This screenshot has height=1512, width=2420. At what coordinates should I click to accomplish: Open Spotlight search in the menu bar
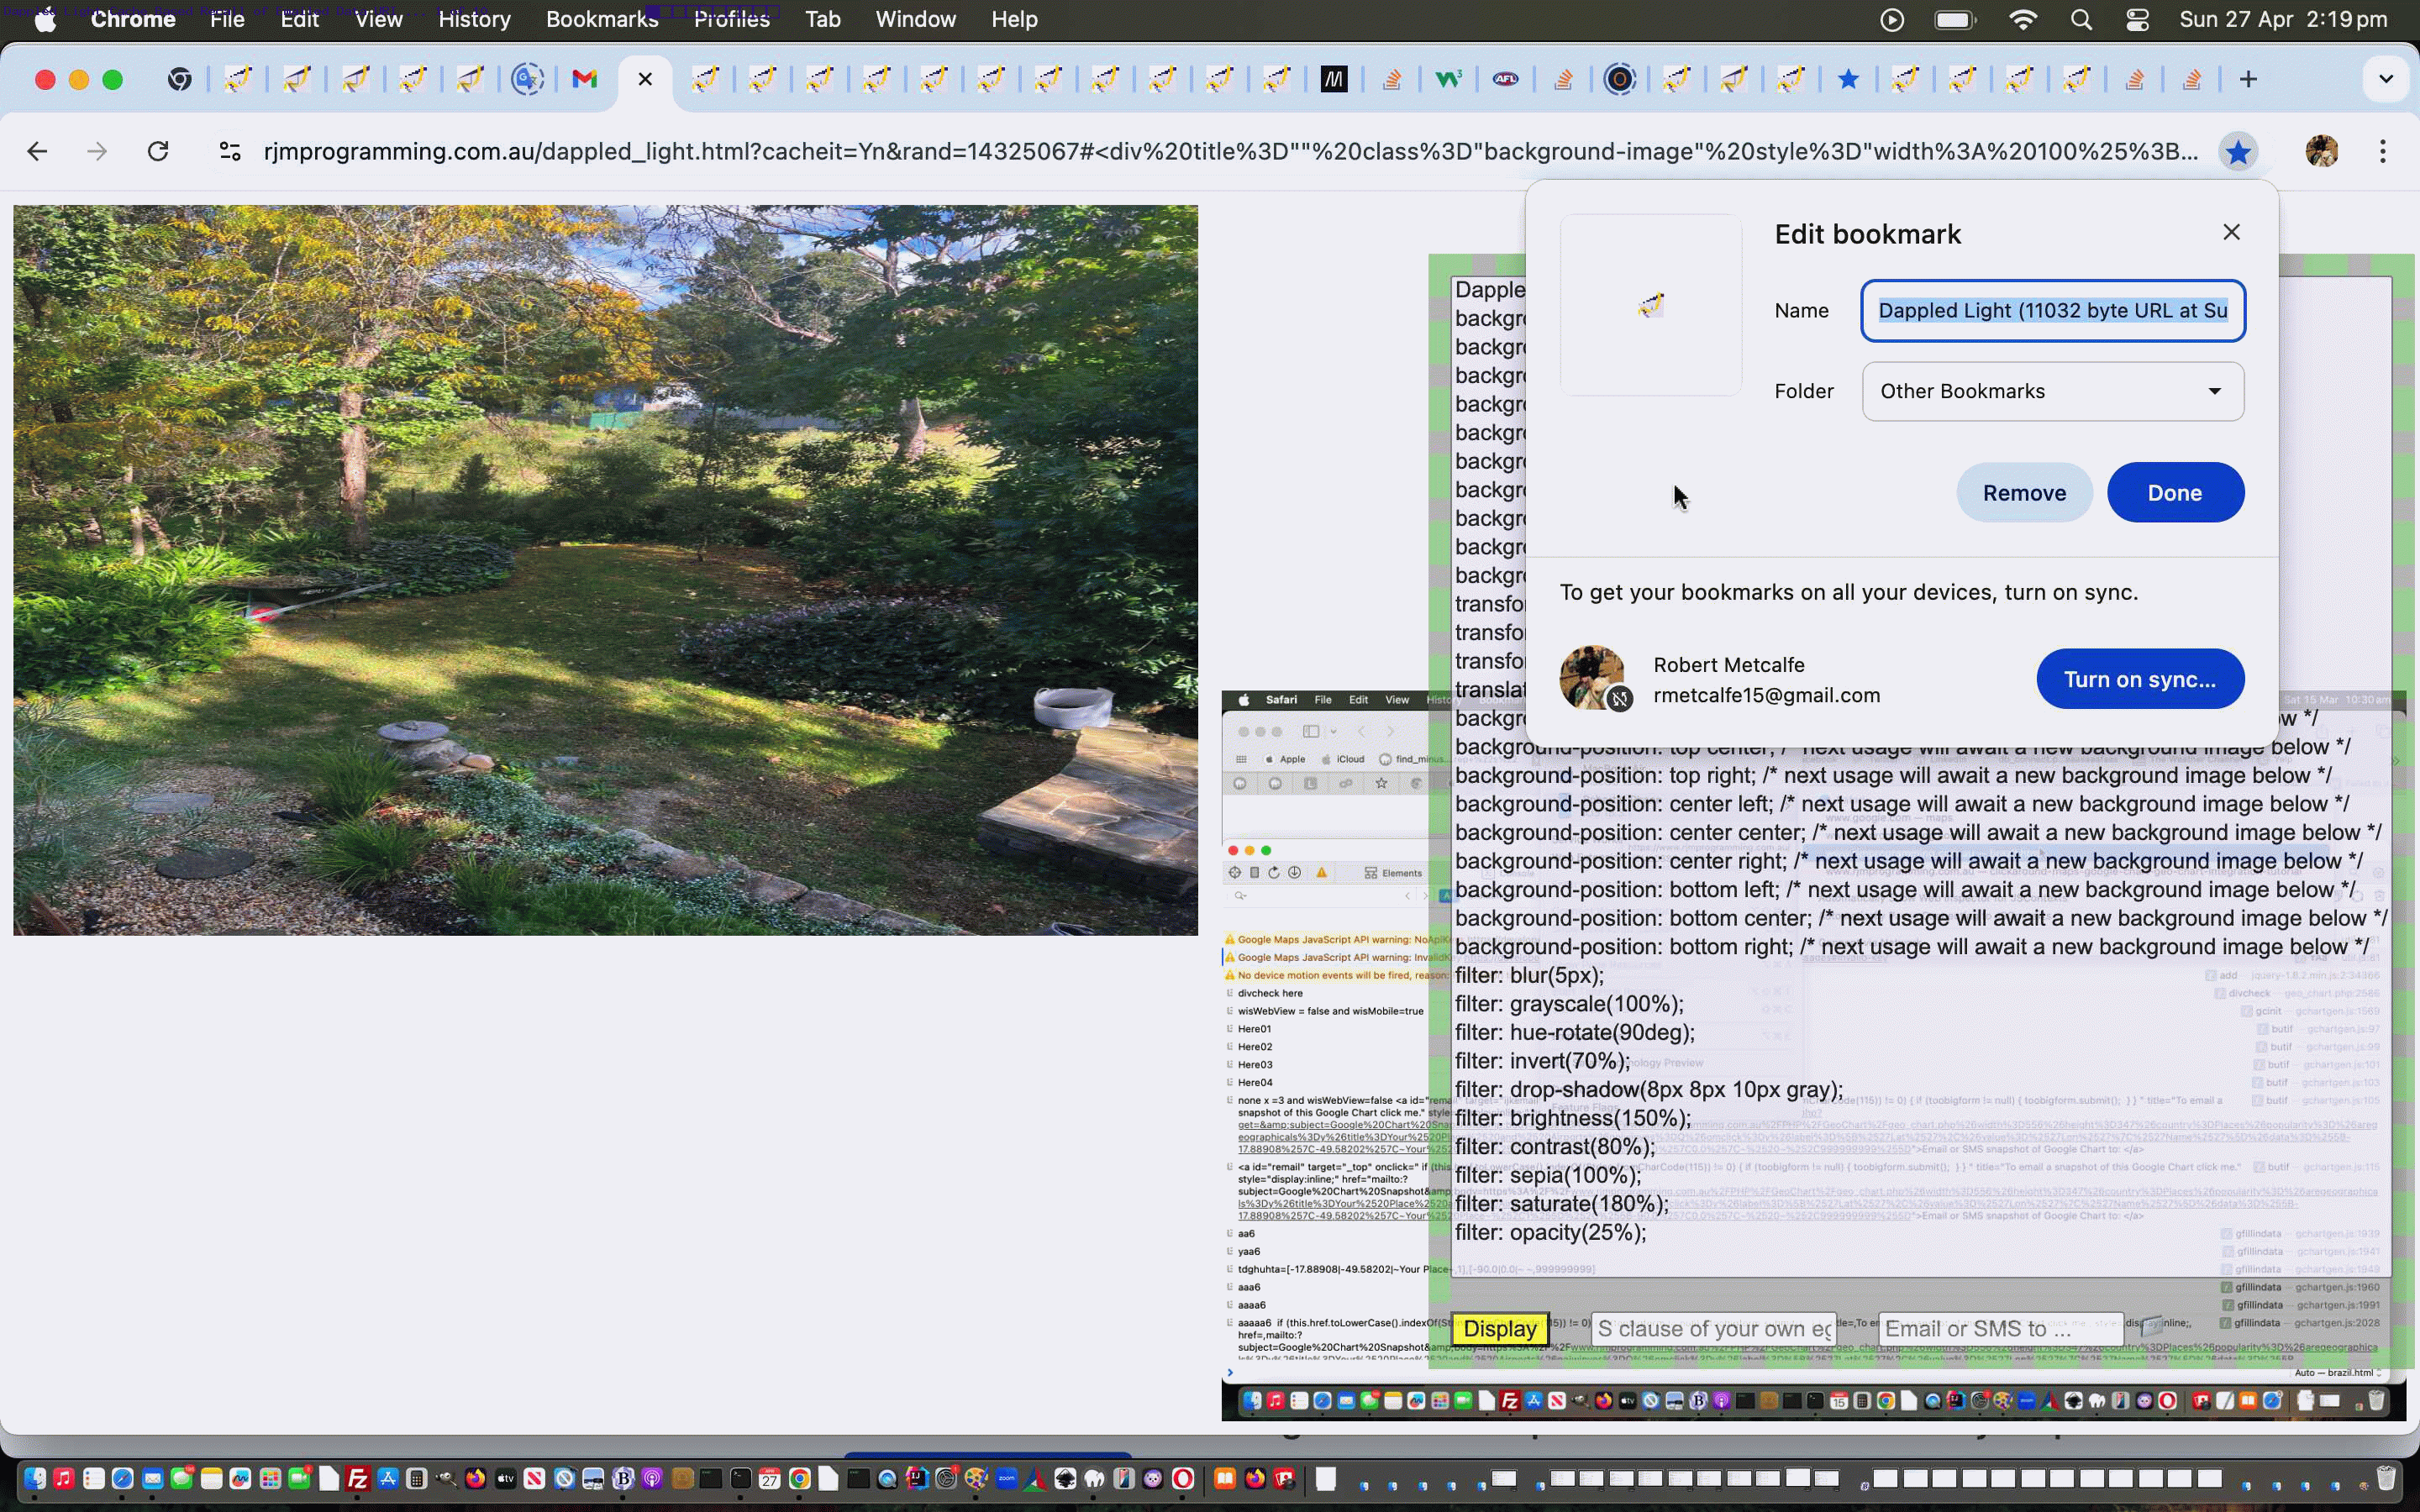[2081, 20]
